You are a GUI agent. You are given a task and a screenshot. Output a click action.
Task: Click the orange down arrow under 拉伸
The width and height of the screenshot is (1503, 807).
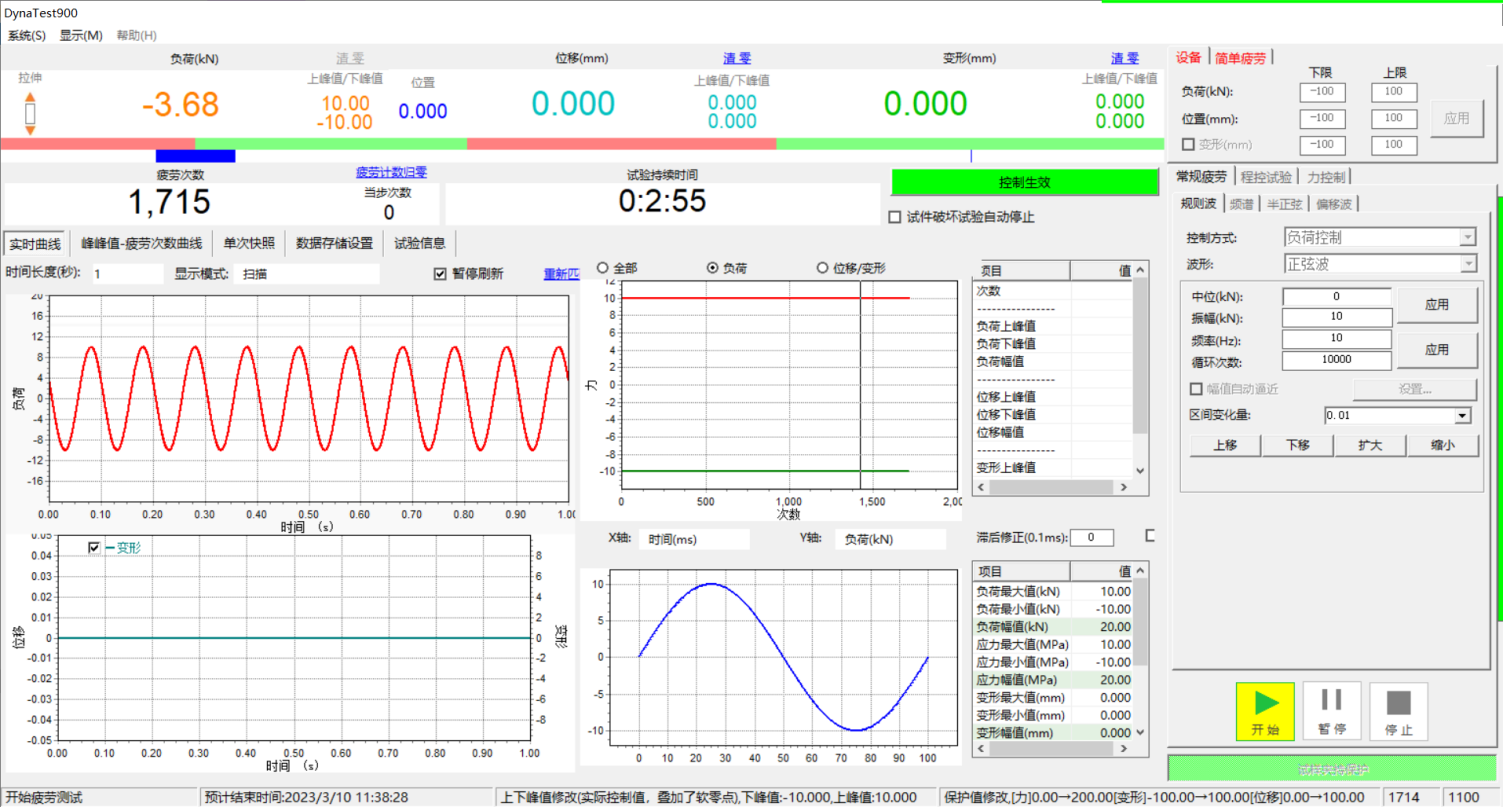[30, 130]
